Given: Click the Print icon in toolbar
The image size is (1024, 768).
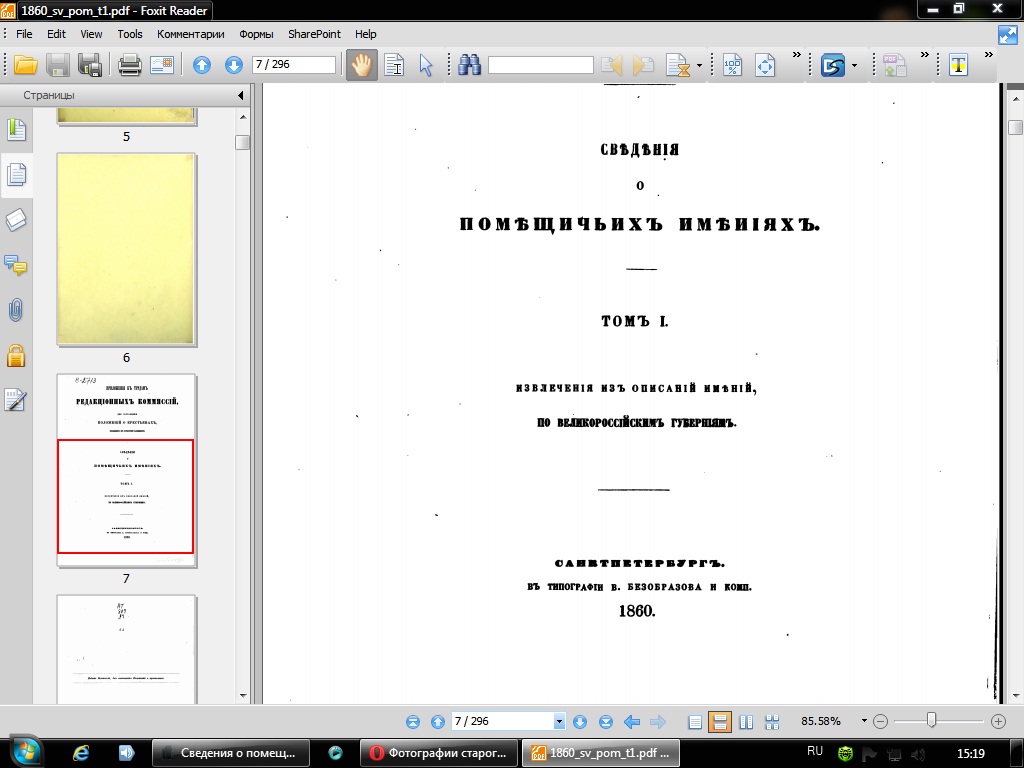Looking at the screenshot, I should pyautogui.click(x=129, y=66).
